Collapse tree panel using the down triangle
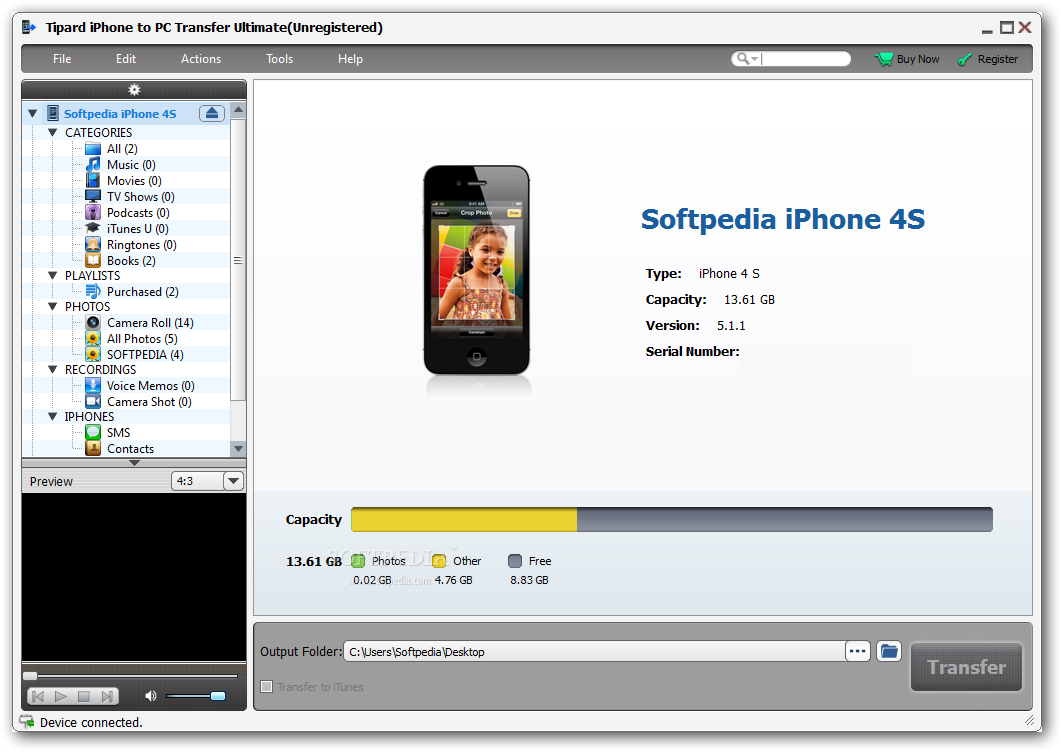The width and height of the screenshot is (1062, 752). point(134,463)
